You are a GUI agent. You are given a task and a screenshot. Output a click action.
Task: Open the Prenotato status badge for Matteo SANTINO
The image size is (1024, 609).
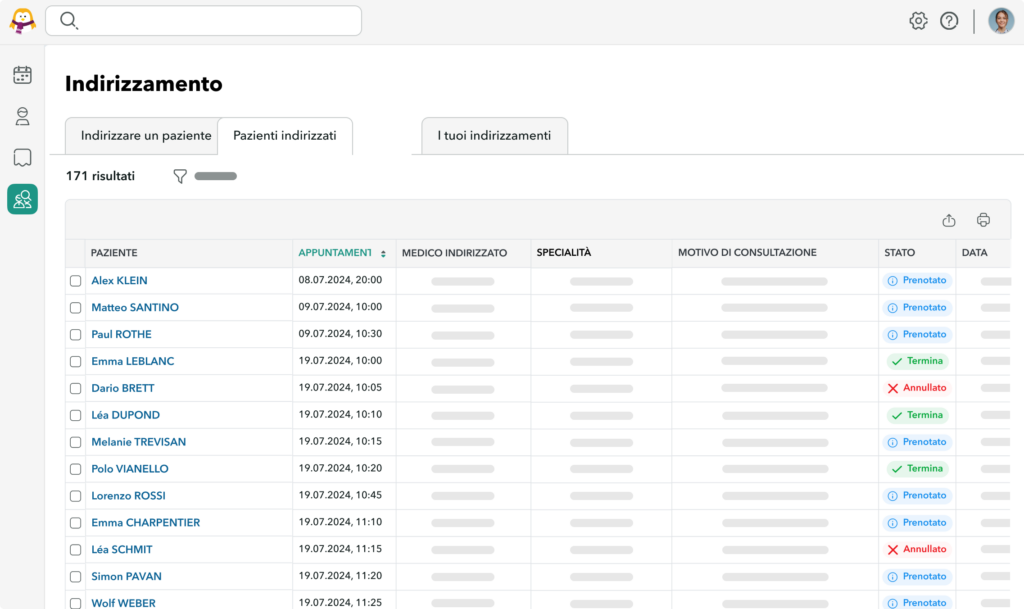click(x=917, y=307)
